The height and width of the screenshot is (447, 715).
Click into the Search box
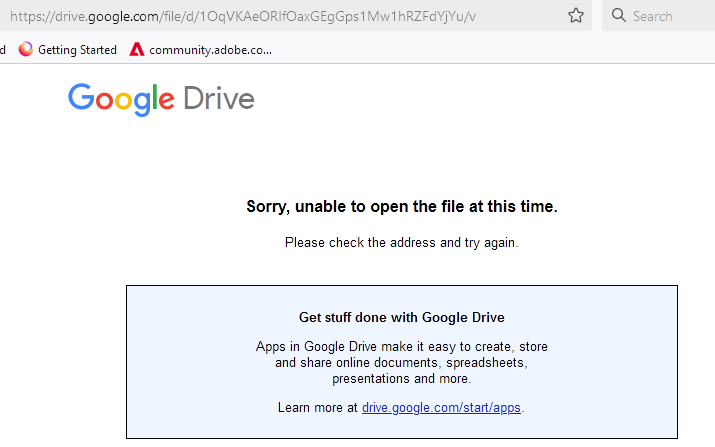(659, 16)
